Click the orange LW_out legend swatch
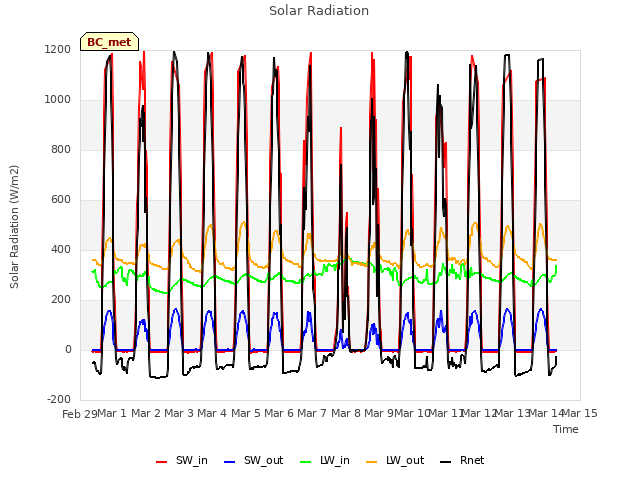This screenshot has height=480, width=640. pos(372,462)
